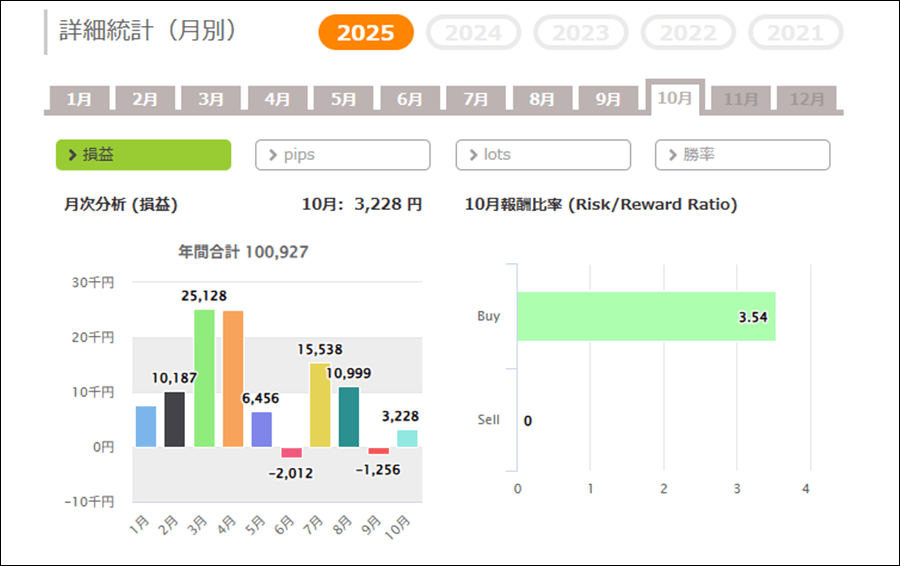Display the 勝率 win rate view
Viewport: 900px width, 566px height.
(x=743, y=155)
